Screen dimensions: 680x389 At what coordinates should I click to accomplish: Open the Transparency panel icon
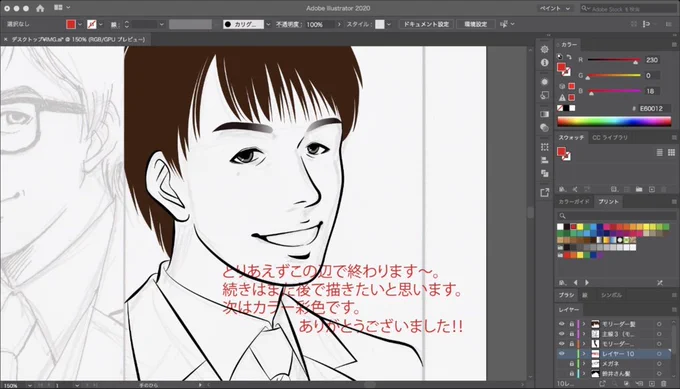coord(545,127)
